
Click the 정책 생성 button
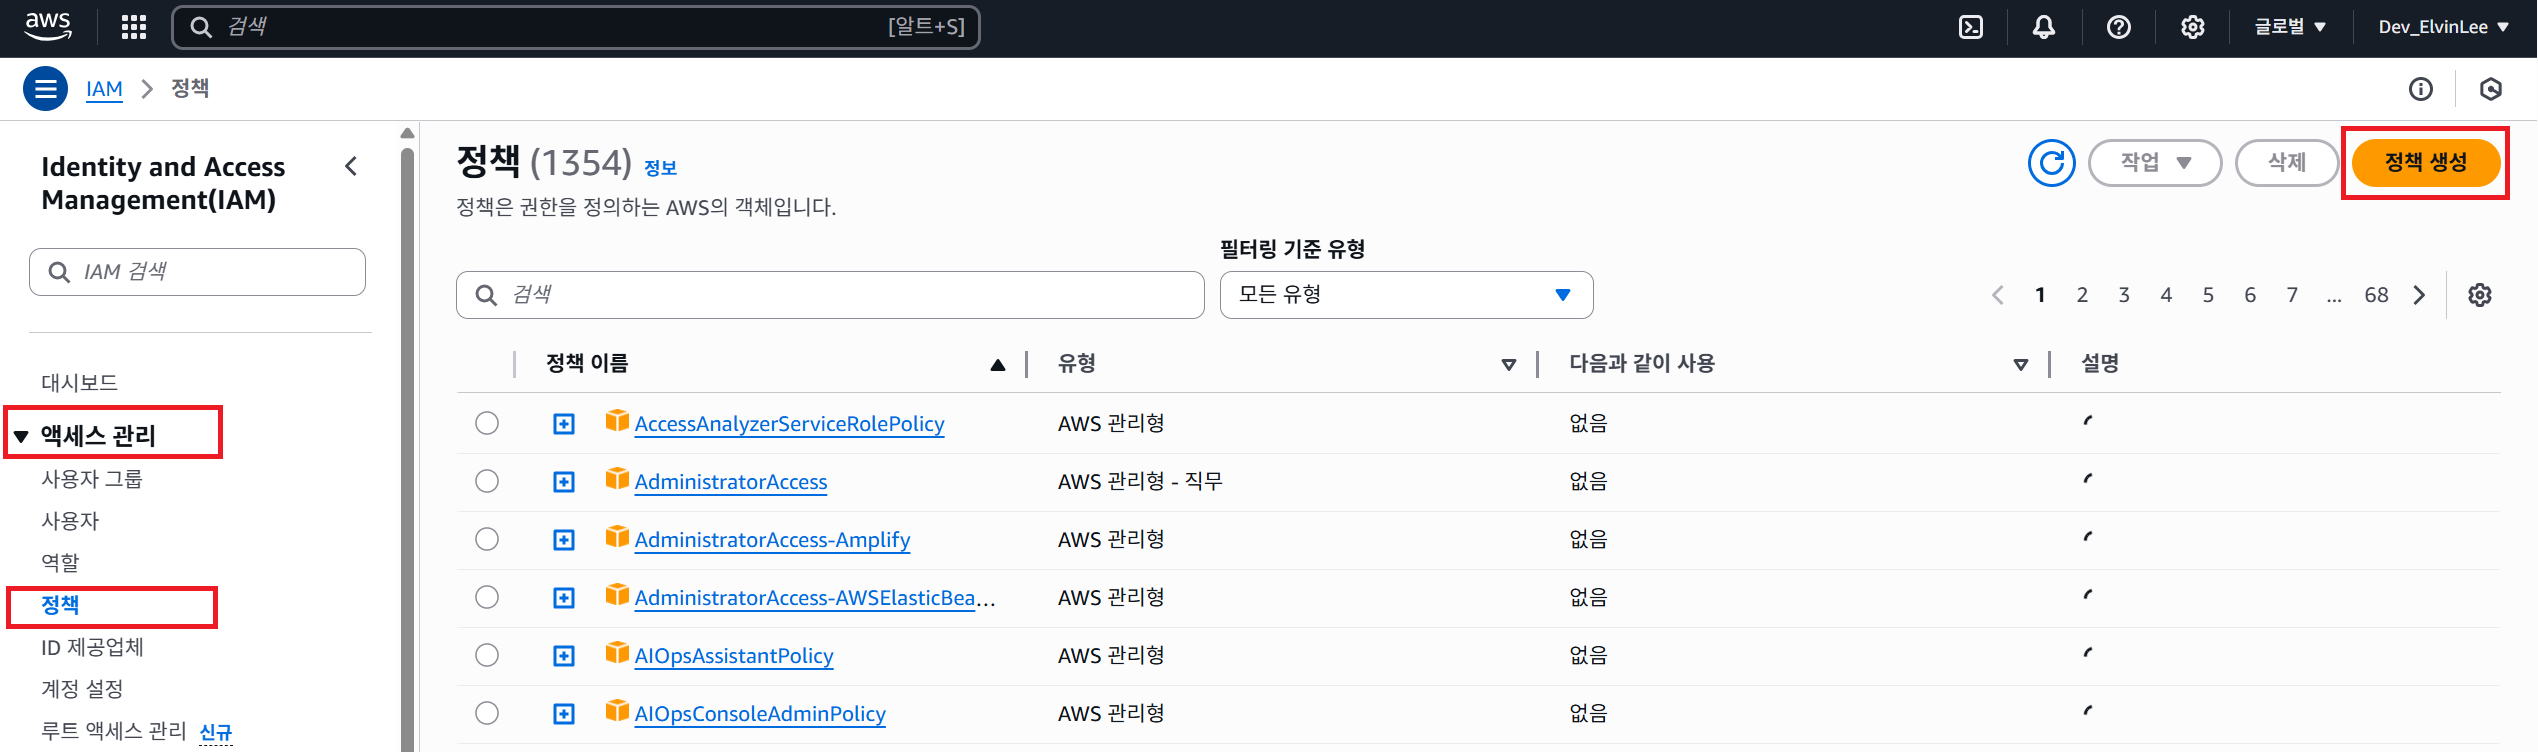2426,163
